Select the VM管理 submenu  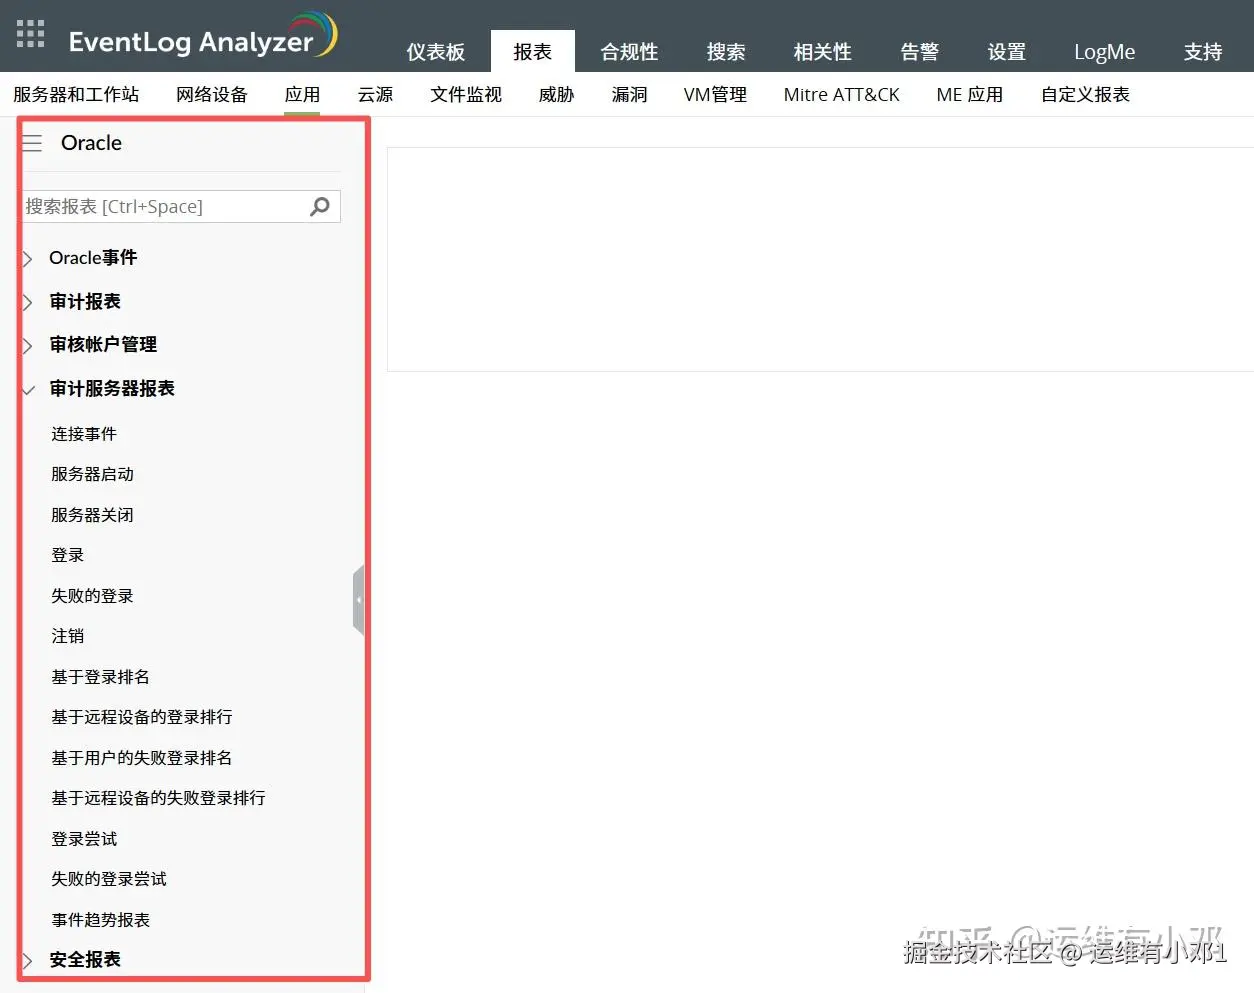click(715, 95)
